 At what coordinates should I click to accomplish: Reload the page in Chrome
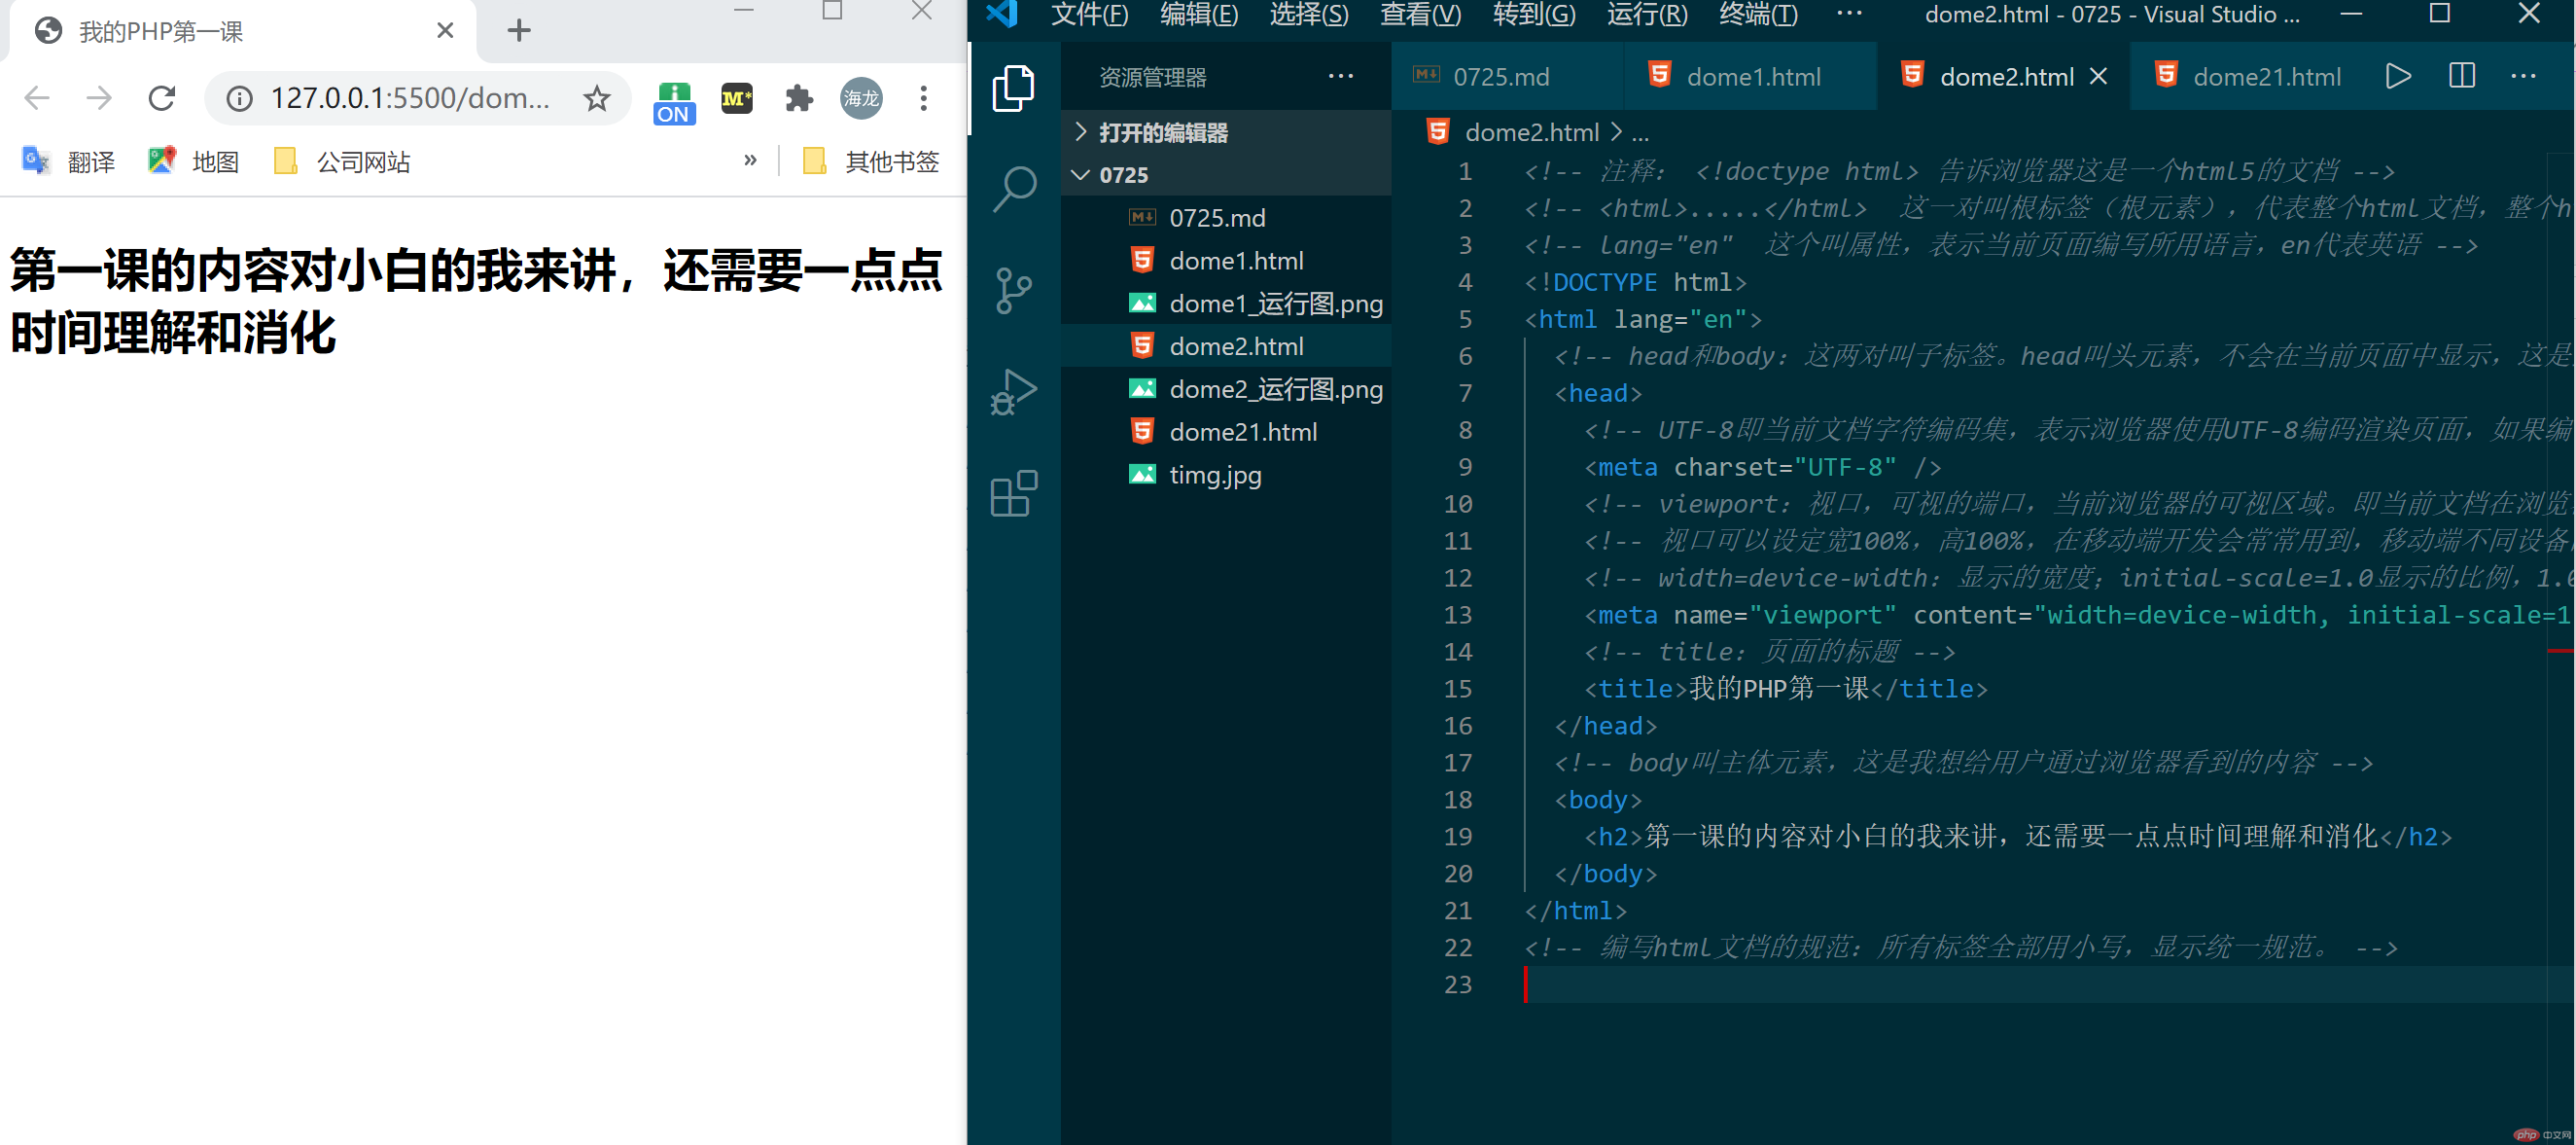pos(161,98)
